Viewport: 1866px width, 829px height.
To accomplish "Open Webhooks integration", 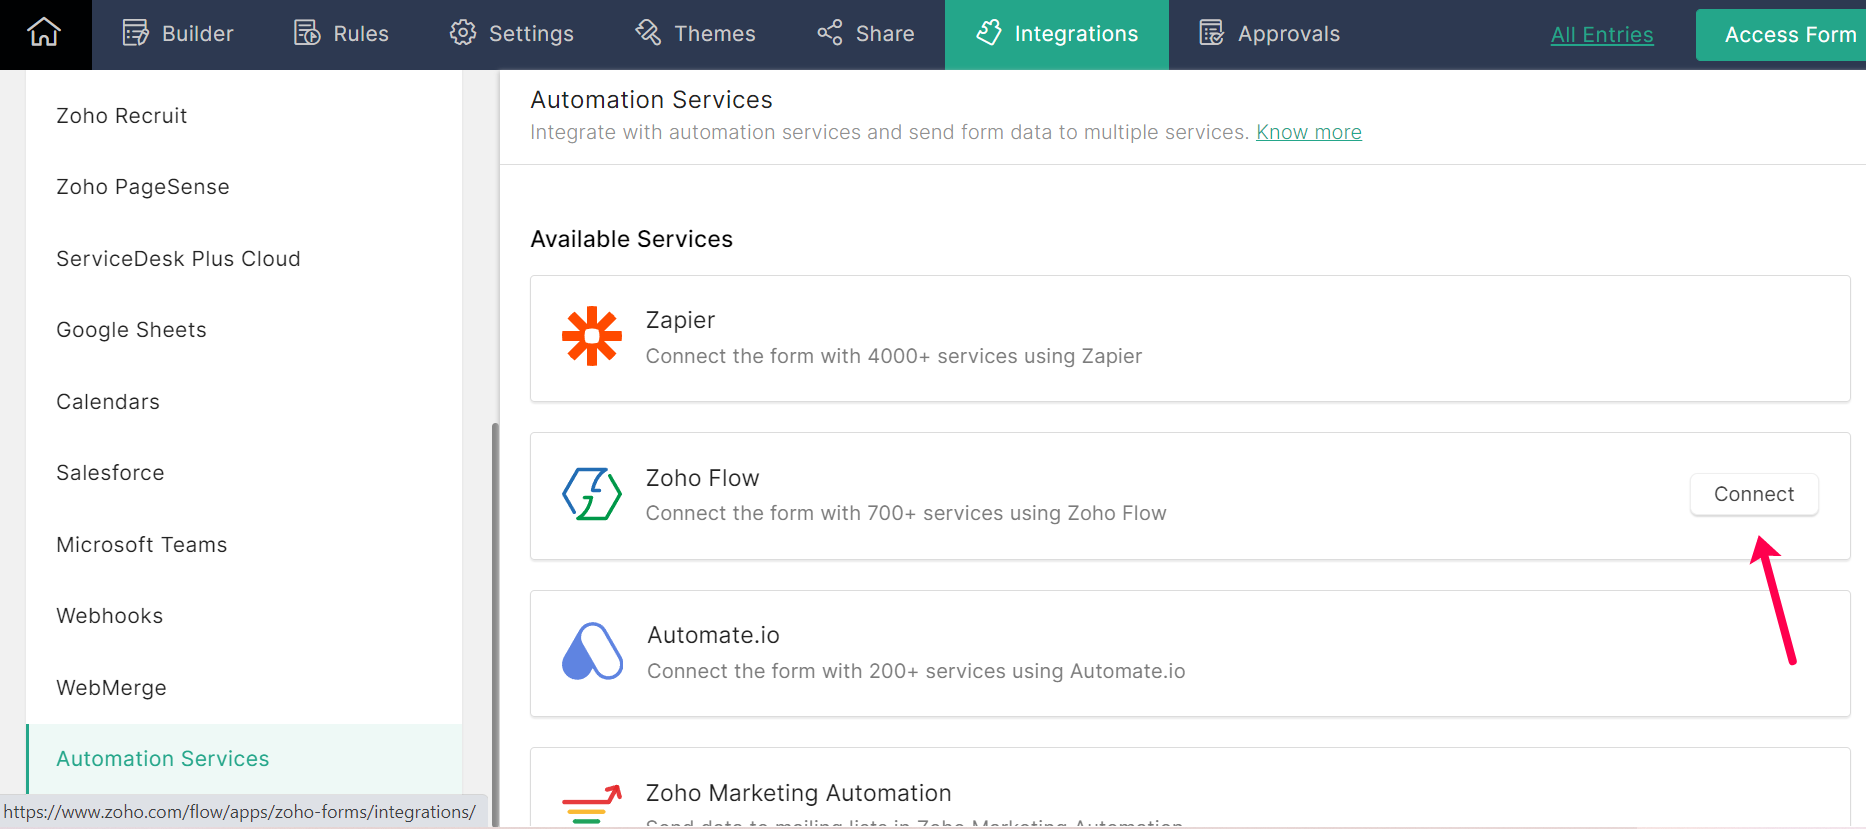I will click(x=244, y=616).
